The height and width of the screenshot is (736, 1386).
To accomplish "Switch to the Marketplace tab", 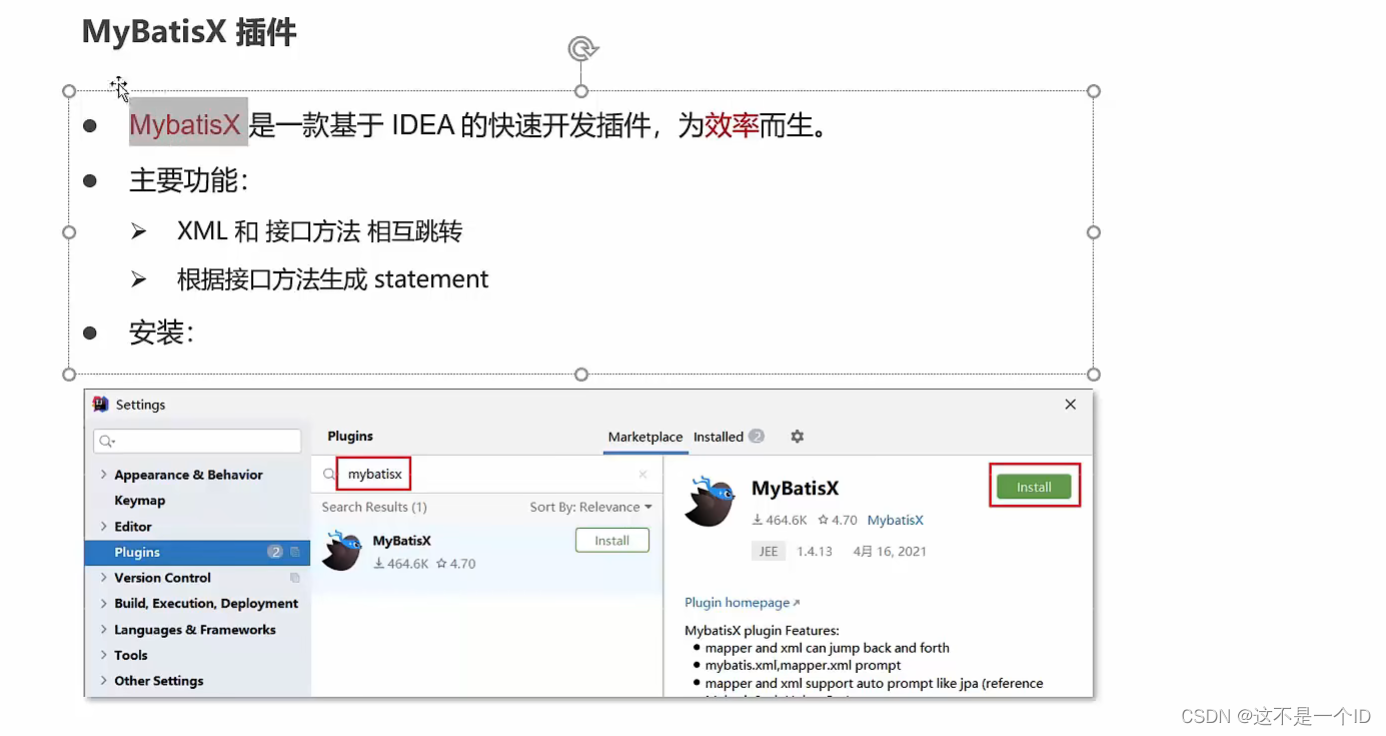I will point(645,437).
